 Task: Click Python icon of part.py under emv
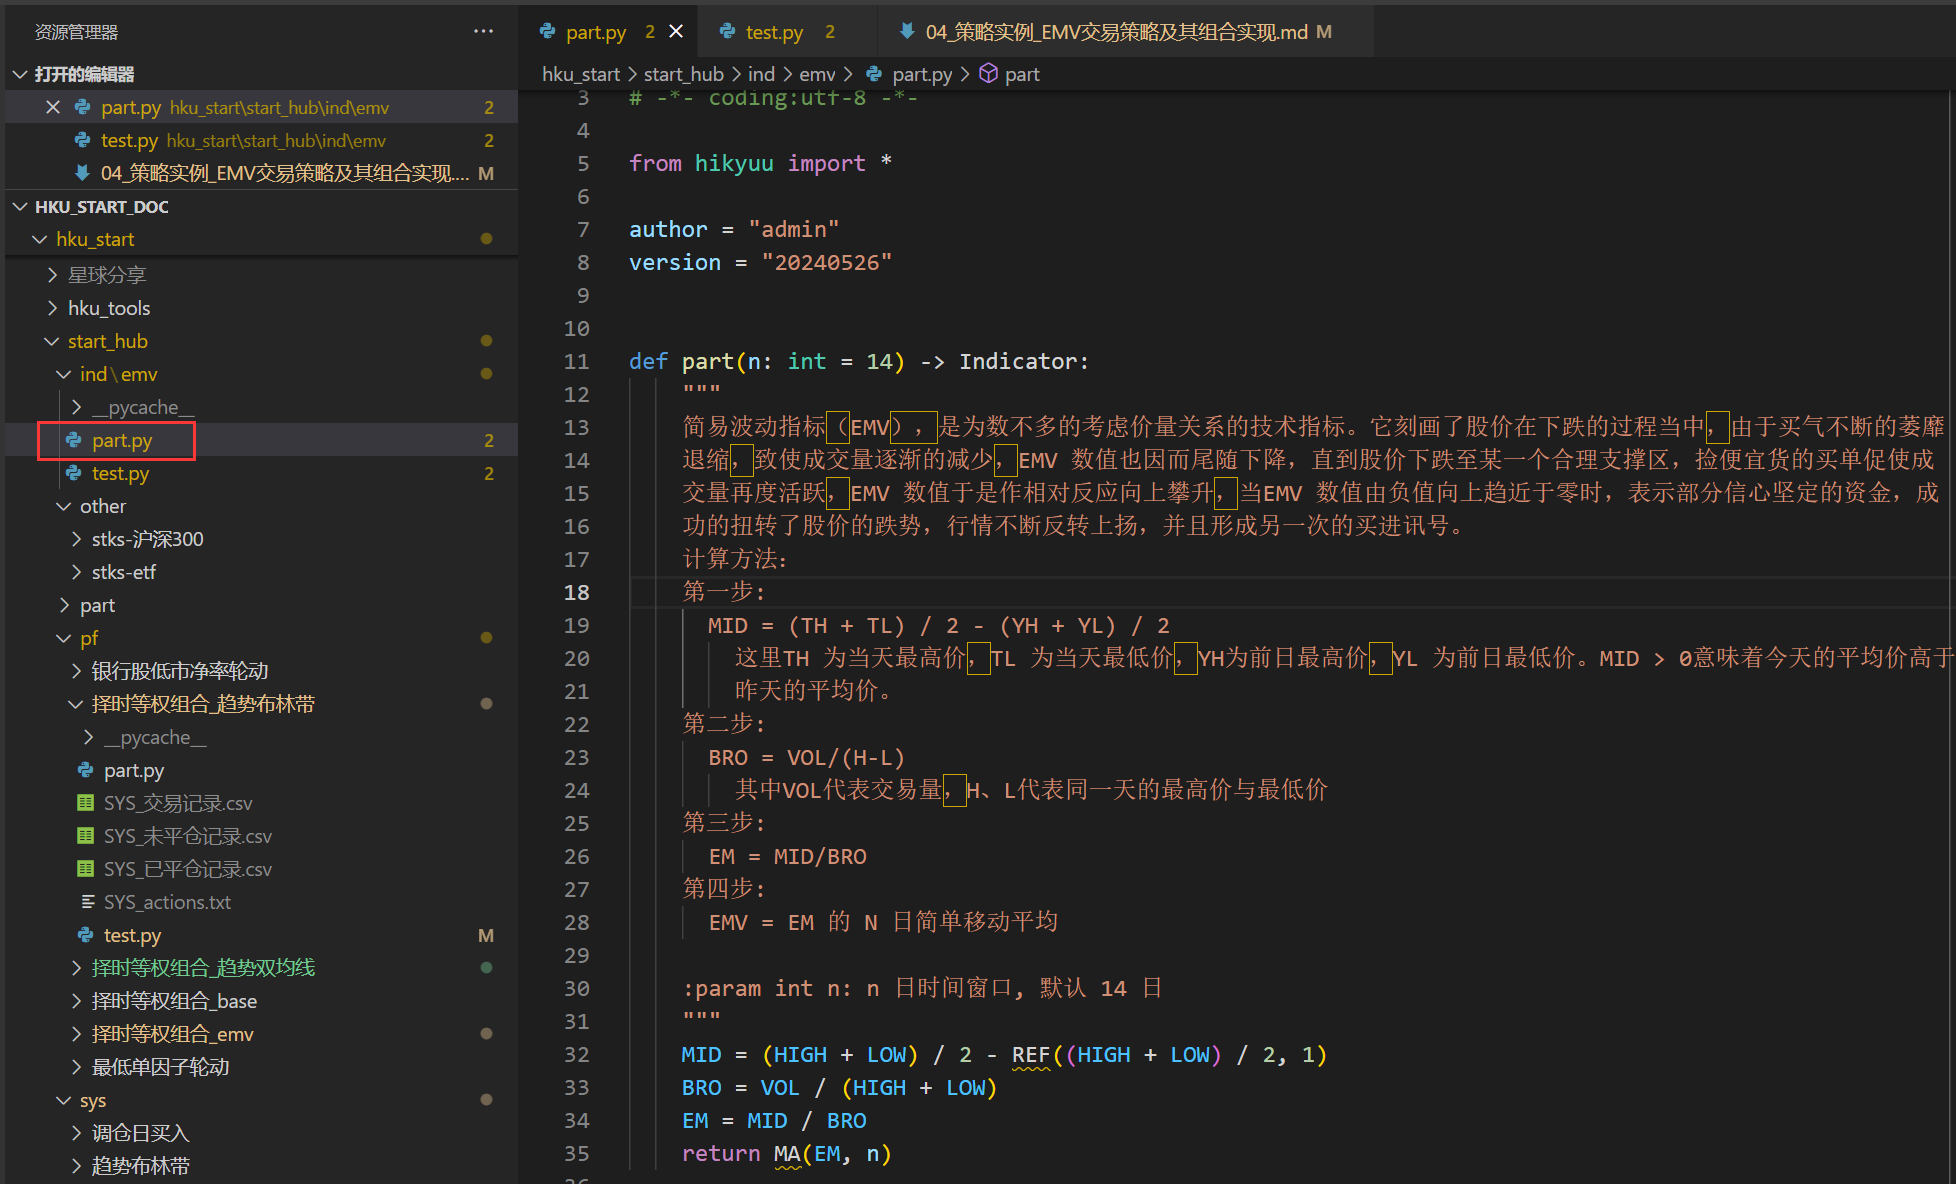click(74, 440)
